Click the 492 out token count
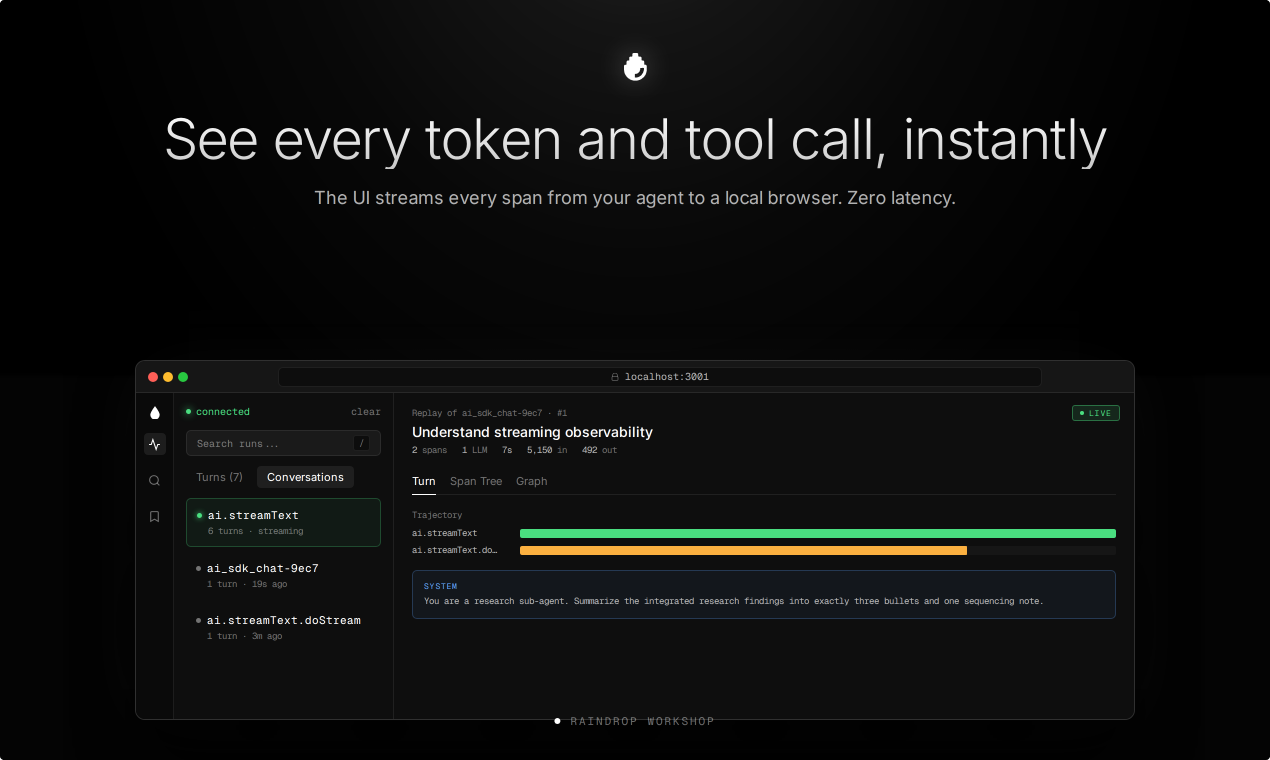Screen dimensions: 1270x760 point(599,450)
